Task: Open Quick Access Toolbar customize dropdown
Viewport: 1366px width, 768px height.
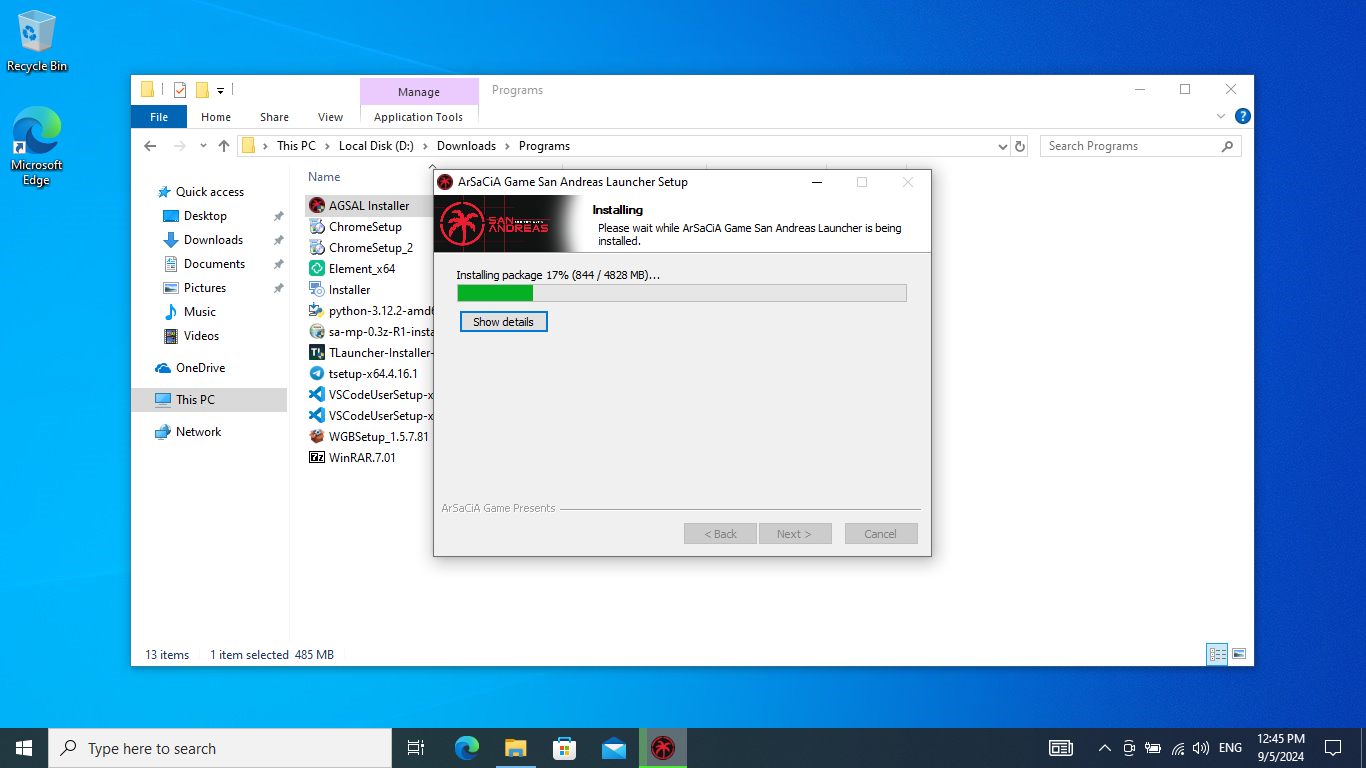Action: tap(220, 90)
